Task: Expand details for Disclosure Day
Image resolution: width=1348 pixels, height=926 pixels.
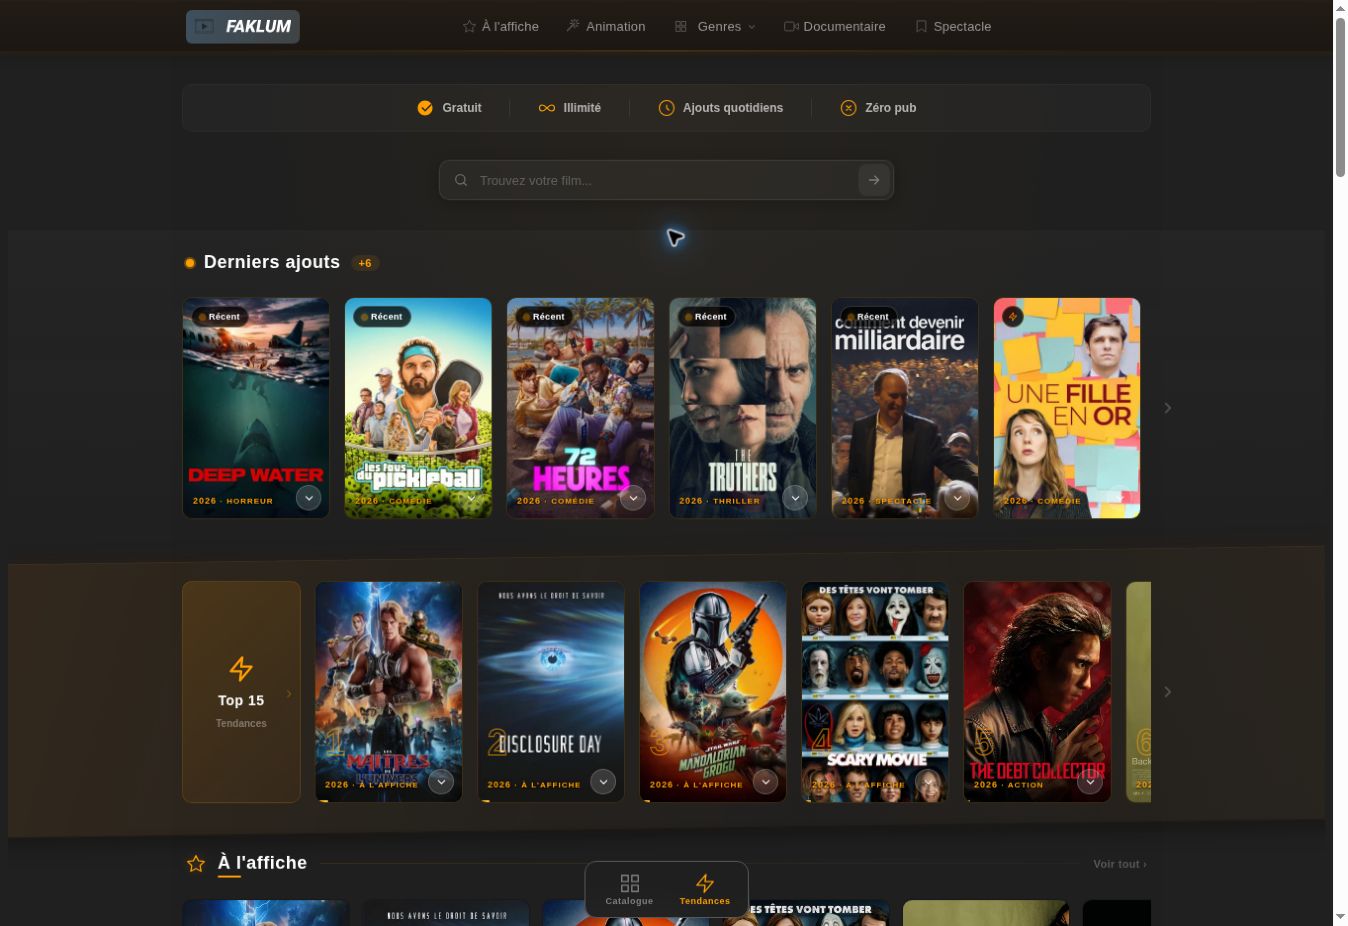Action: (x=603, y=781)
